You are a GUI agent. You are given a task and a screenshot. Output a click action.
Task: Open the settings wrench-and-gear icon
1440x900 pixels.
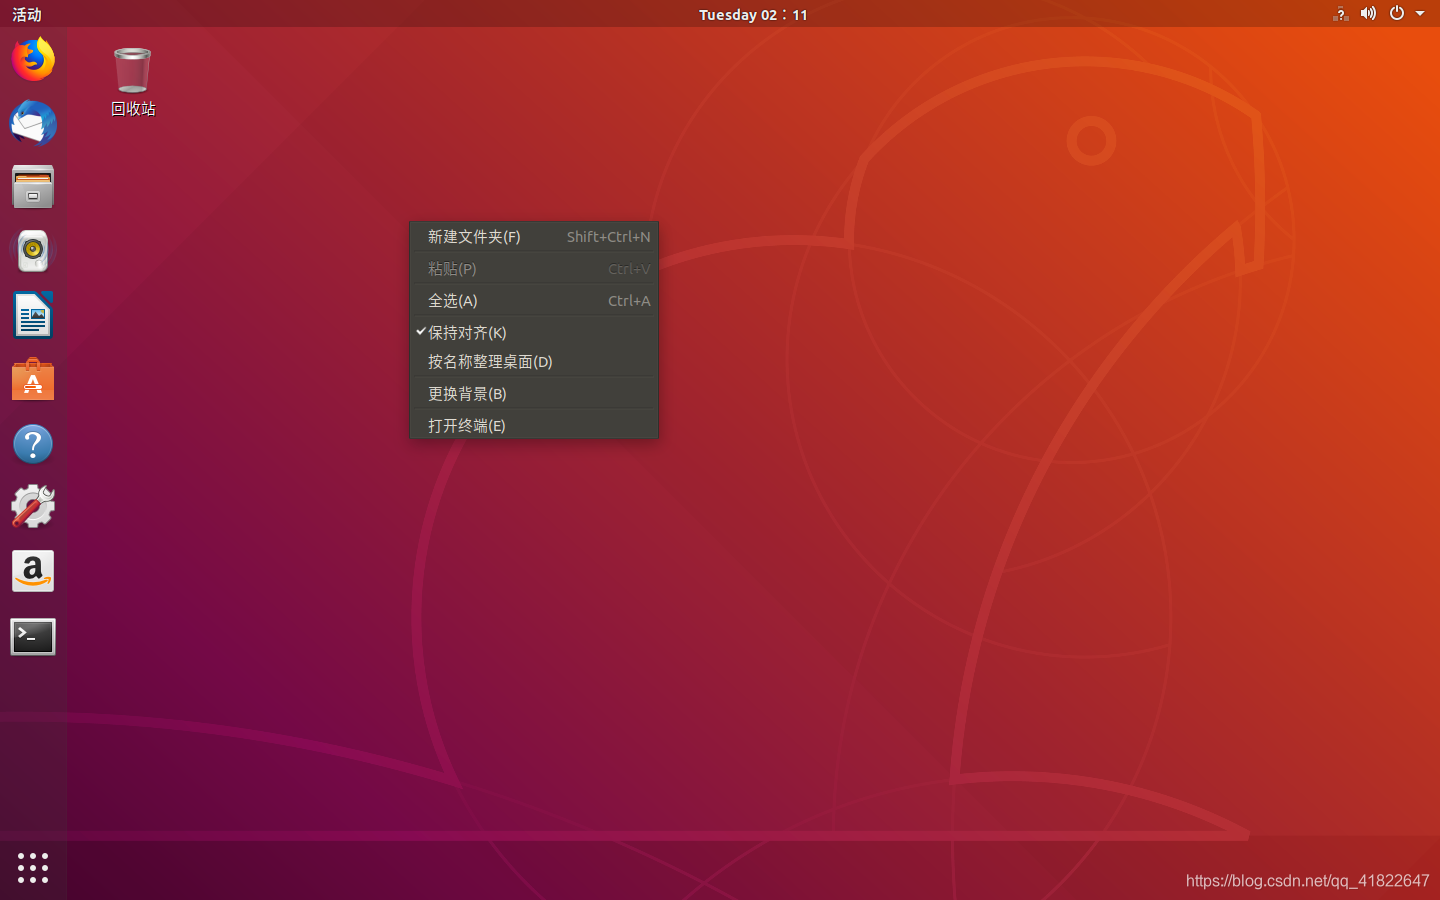33,507
